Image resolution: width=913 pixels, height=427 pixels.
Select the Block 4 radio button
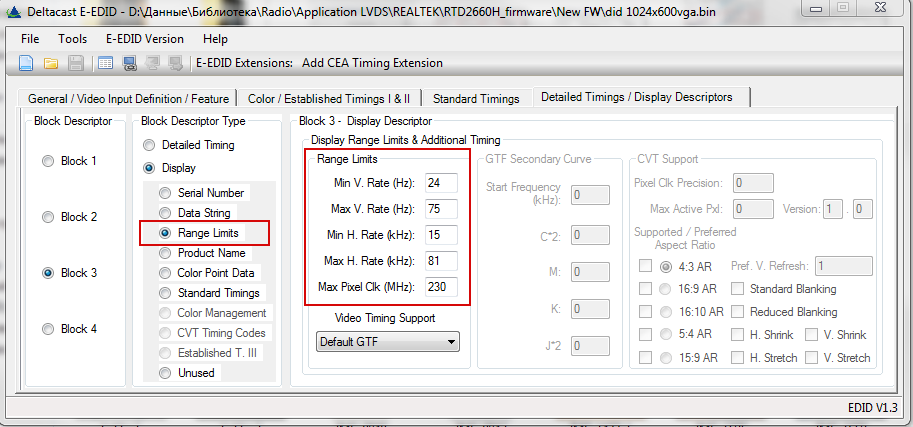click(x=48, y=329)
